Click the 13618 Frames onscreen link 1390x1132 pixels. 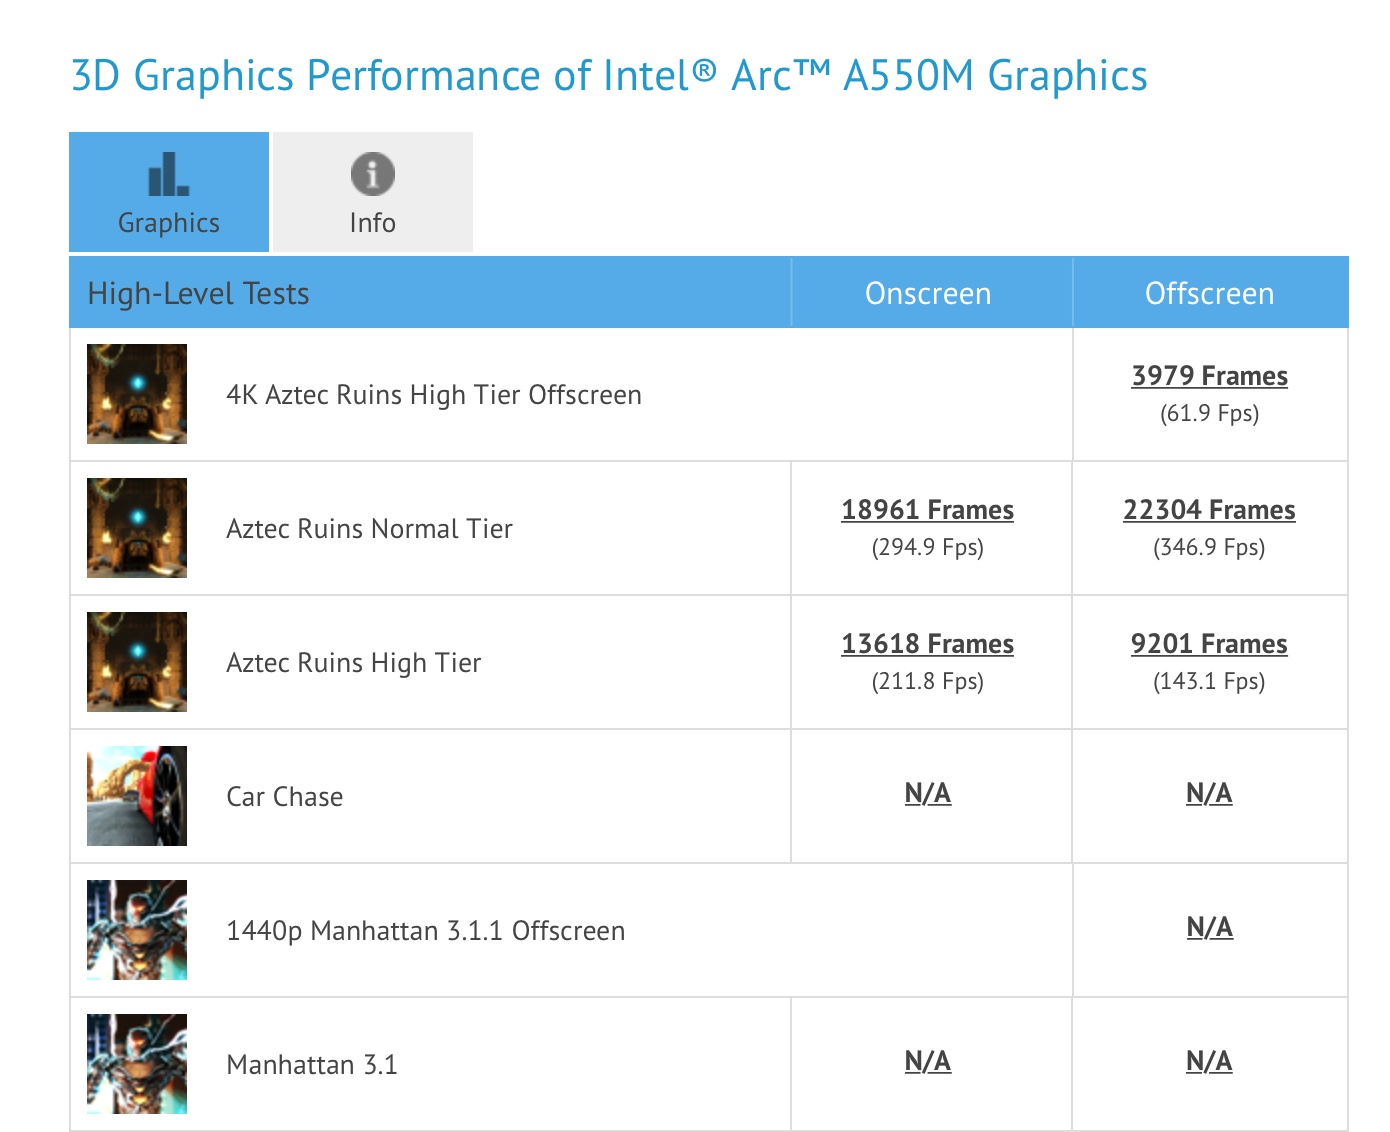[927, 644]
